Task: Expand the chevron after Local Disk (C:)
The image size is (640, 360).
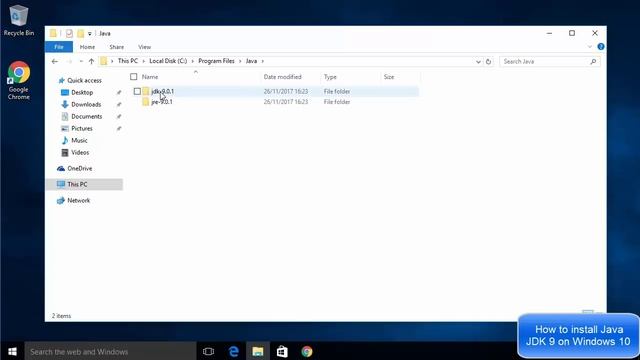Action: [193, 61]
